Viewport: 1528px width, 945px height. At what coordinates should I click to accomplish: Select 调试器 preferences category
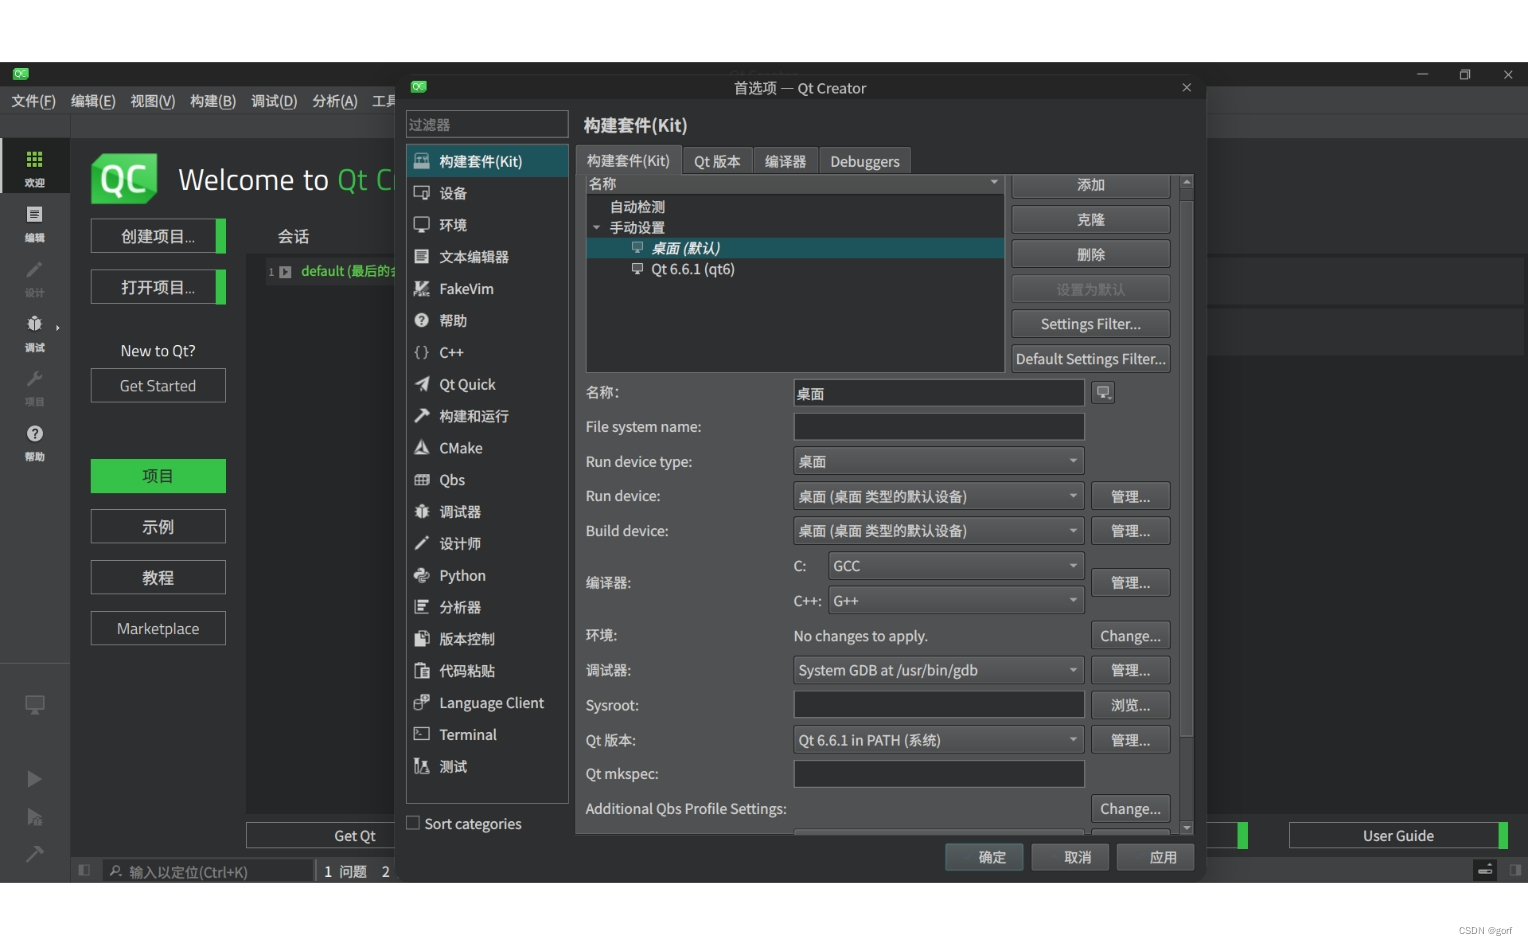click(487, 512)
